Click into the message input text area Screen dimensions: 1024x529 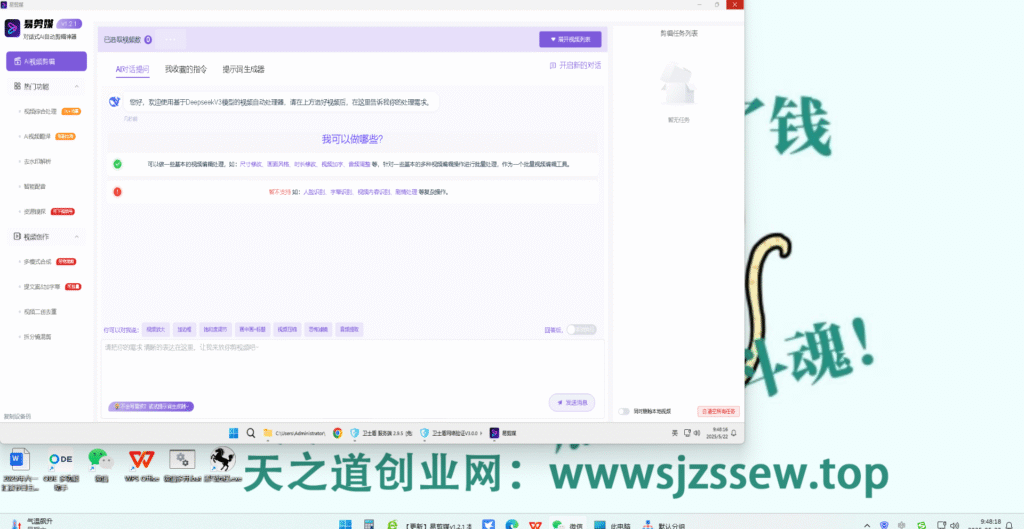tap(350, 365)
